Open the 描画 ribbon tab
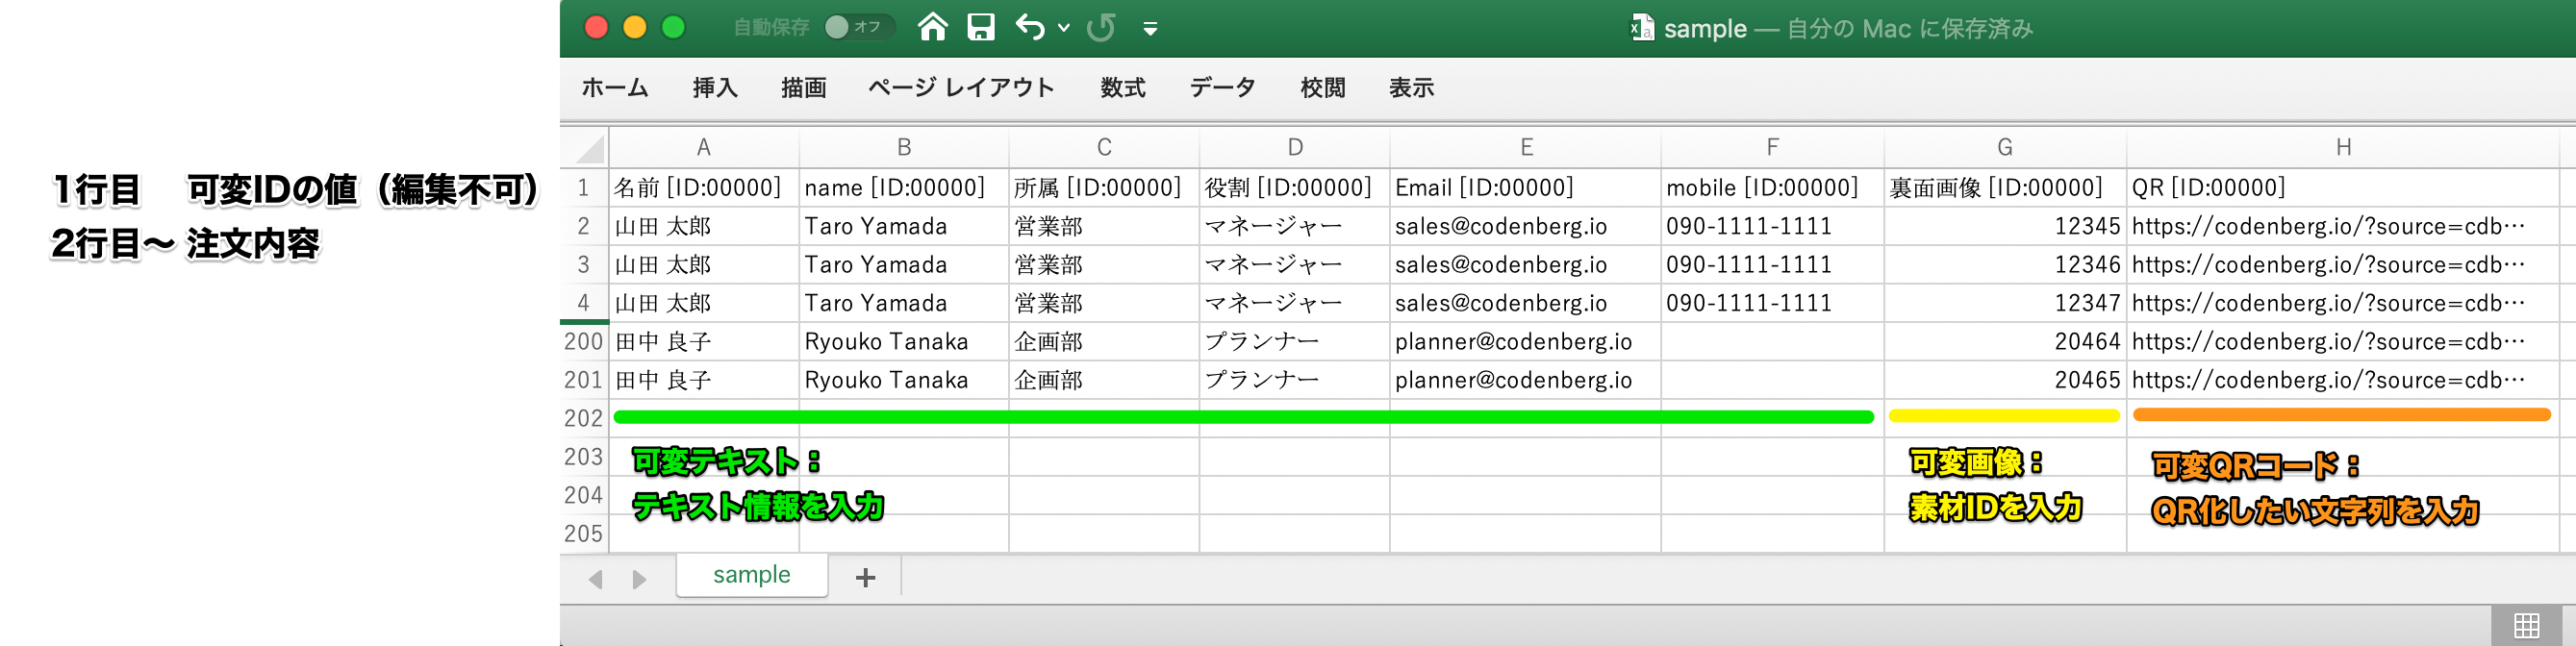Image resolution: width=2576 pixels, height=646 pixels. coord(803,88)
